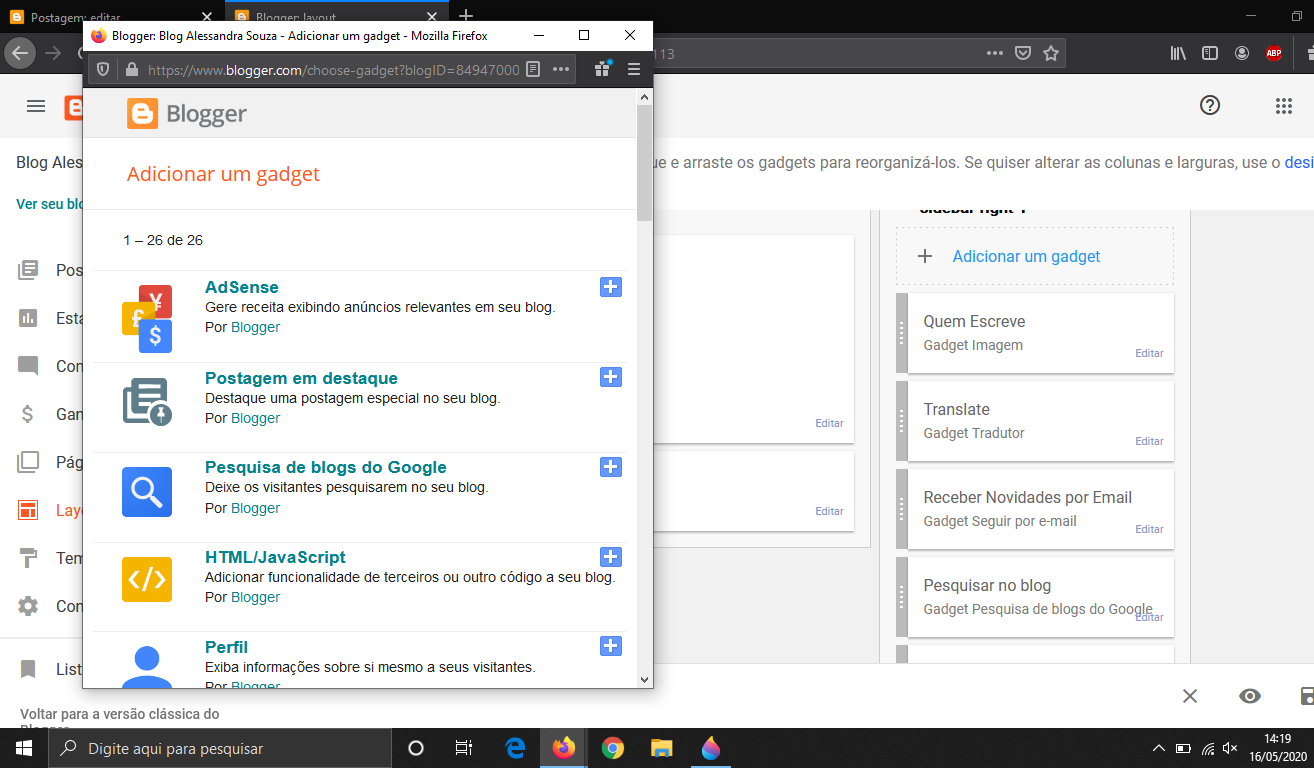Viewport: 1314px width, 768px height.
Task: Switch to the Blogger: layout tab
Action: point(336,18)
